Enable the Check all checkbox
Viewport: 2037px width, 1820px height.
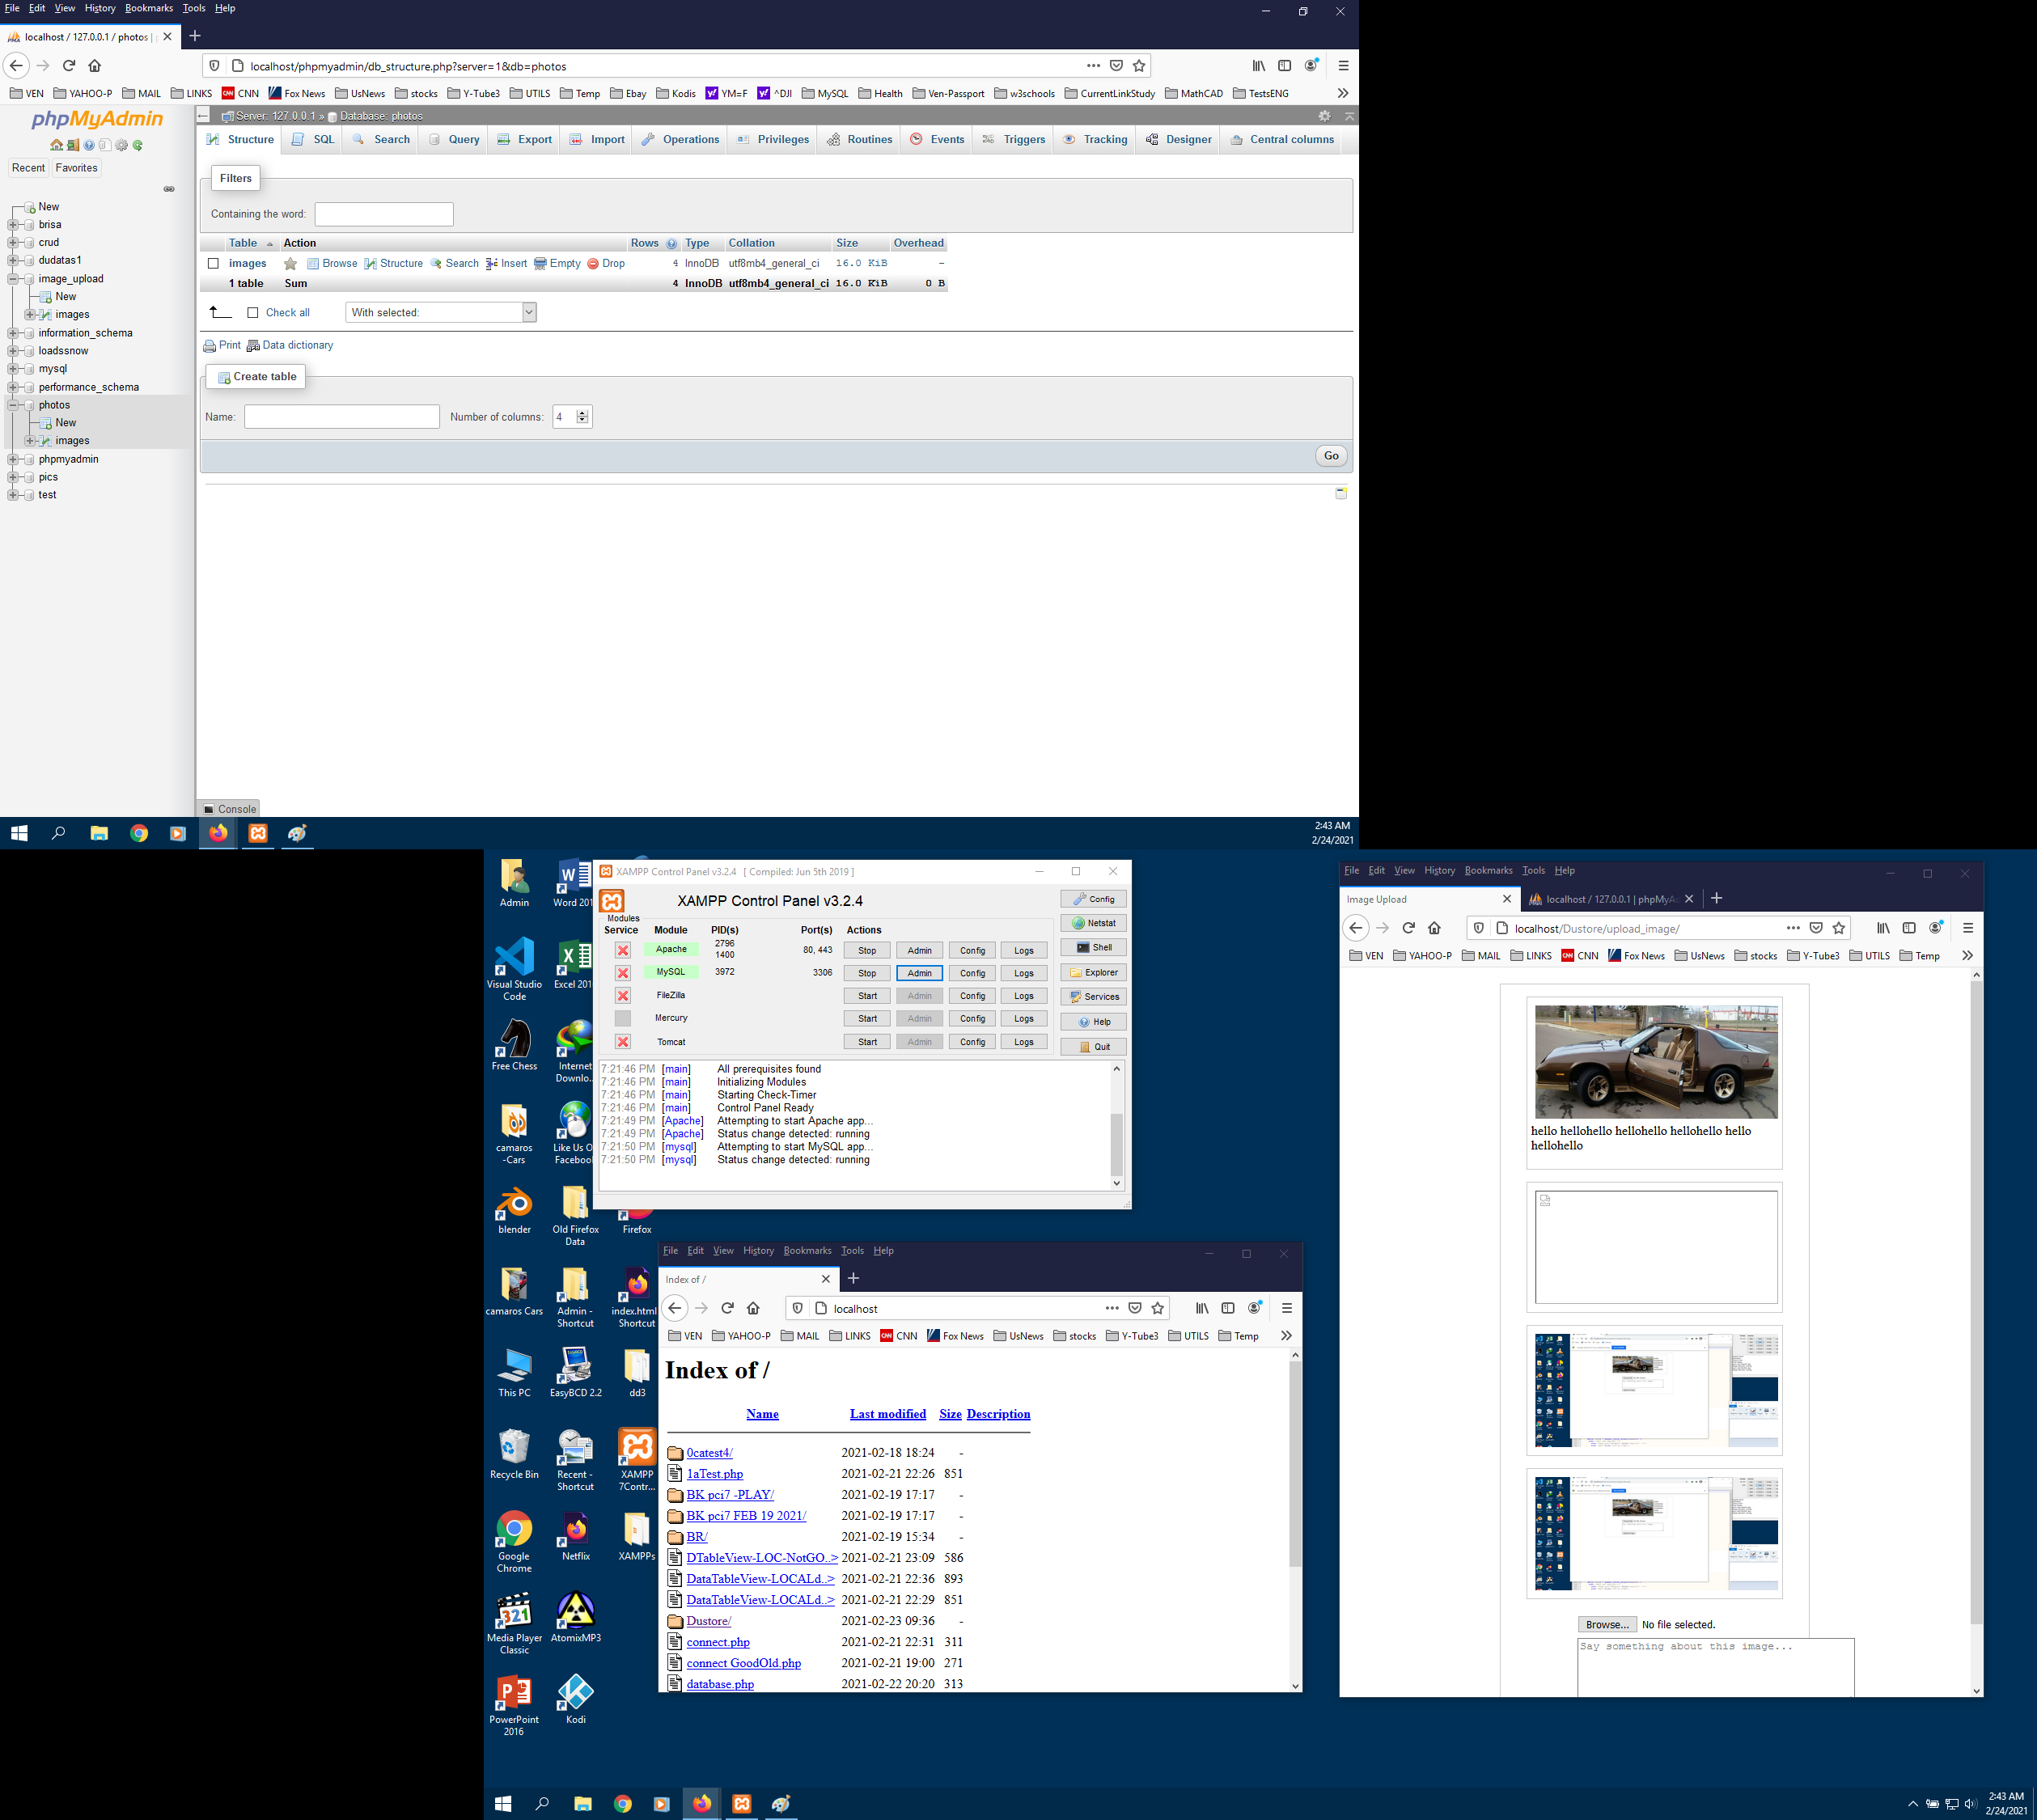253,313
